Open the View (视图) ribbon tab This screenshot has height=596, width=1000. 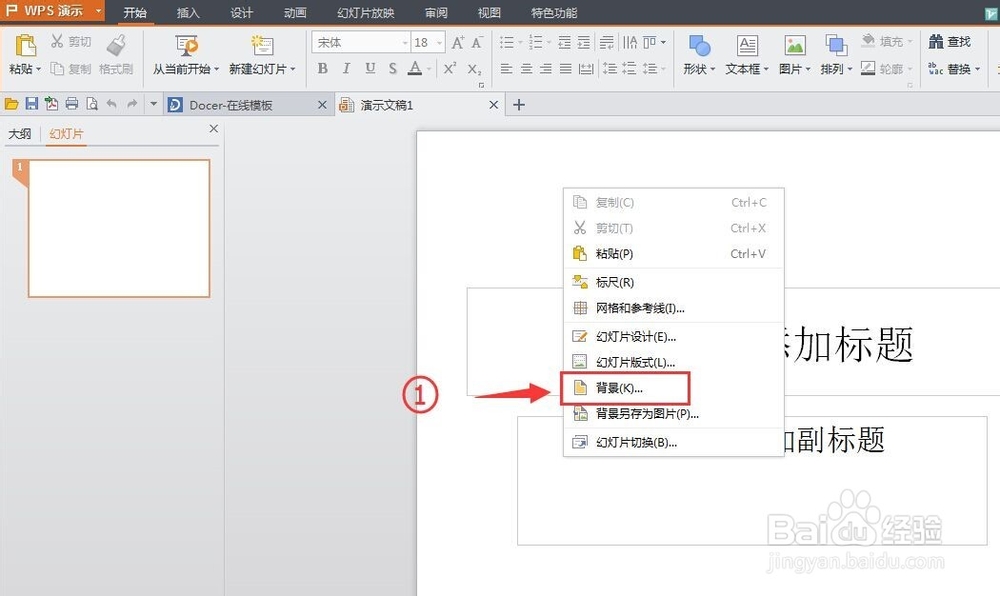(x=489, y=13)
